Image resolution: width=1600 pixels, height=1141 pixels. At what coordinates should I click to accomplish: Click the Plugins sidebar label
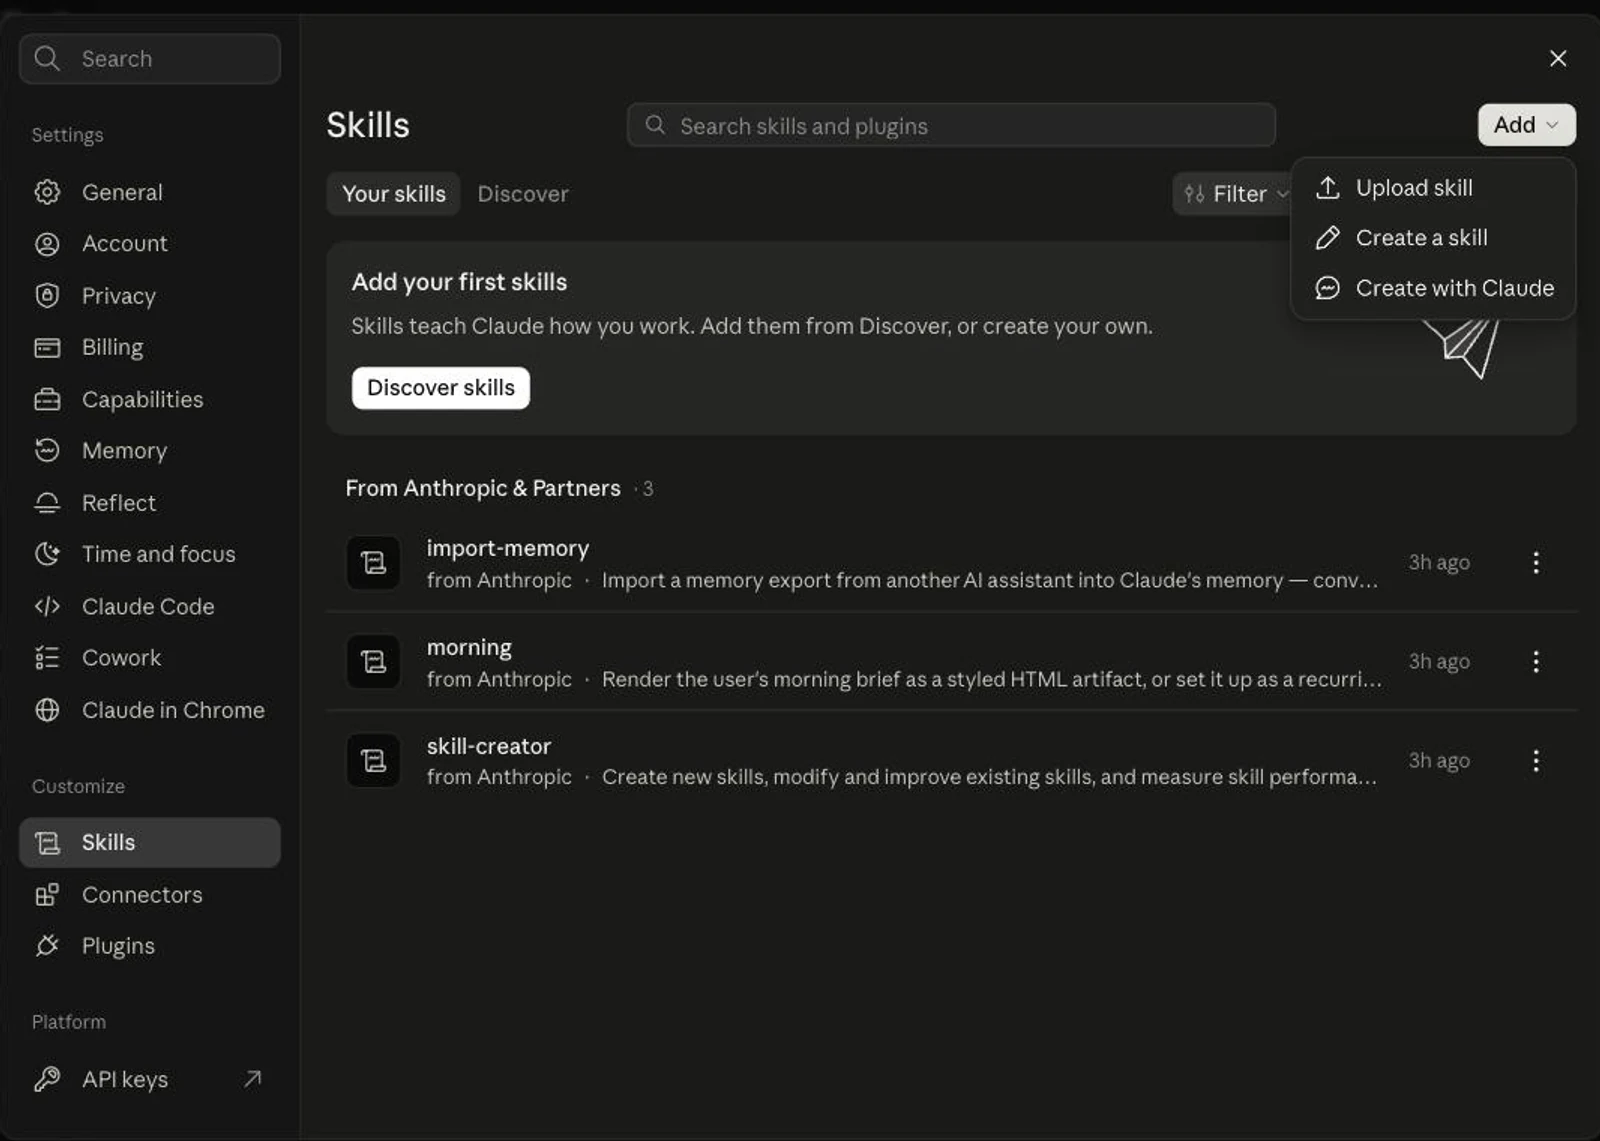(118, 946)
